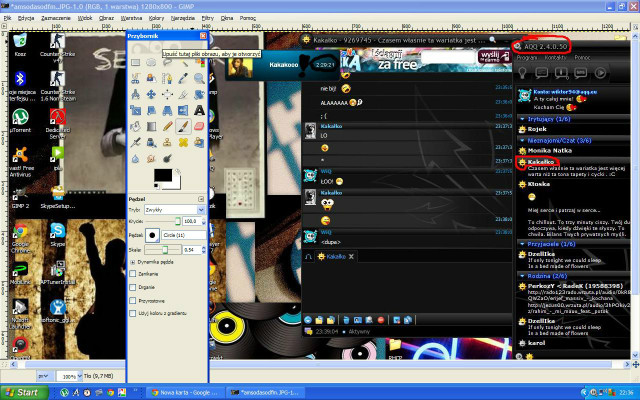Open the px units dropdown in status bar
Image resolution: width=640 pixels, height=400 pixels.
click(x=44, y=376)
